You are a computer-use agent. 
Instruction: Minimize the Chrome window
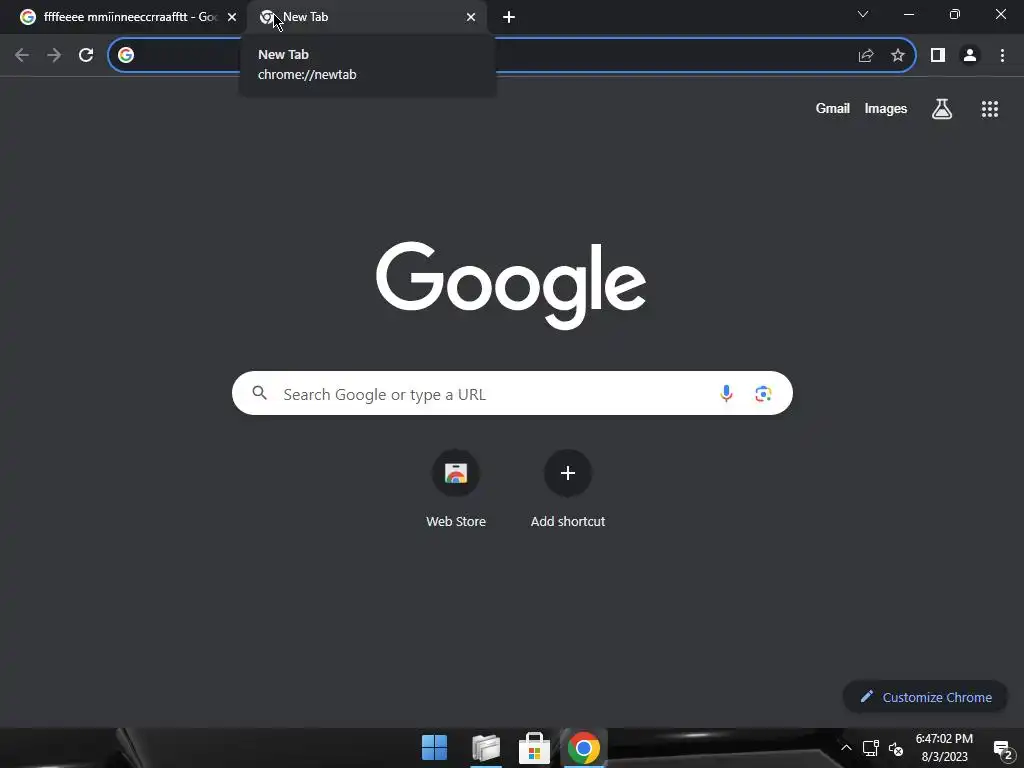[909, 14]
